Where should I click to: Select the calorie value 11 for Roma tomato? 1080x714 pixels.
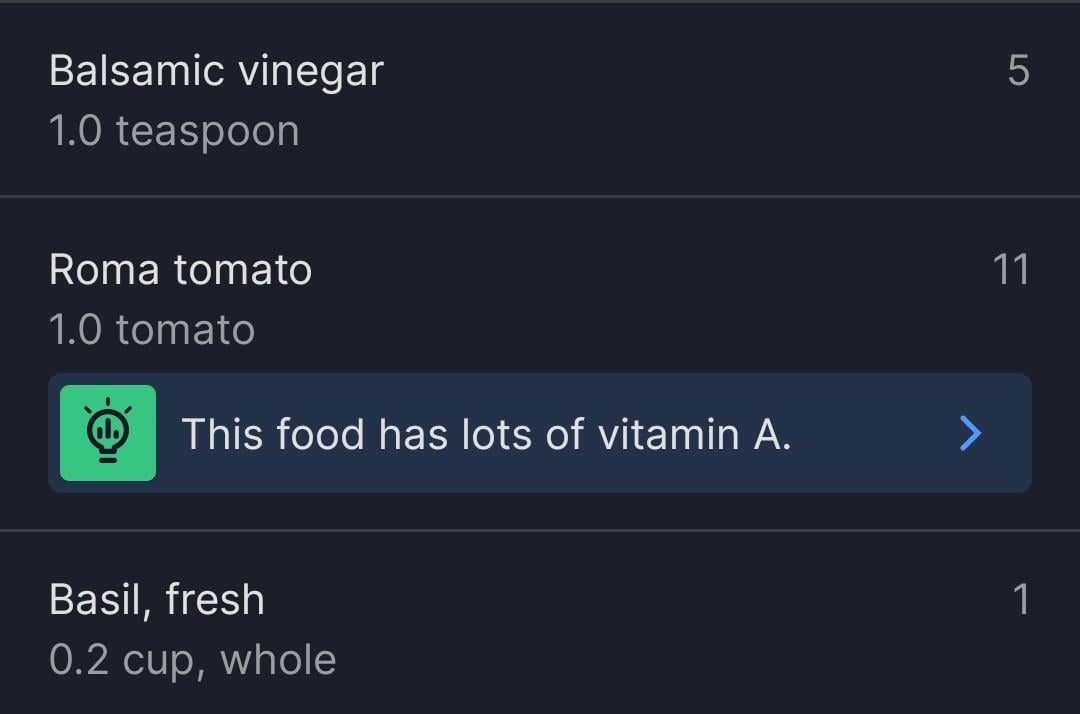click(x=1011, y=269)
